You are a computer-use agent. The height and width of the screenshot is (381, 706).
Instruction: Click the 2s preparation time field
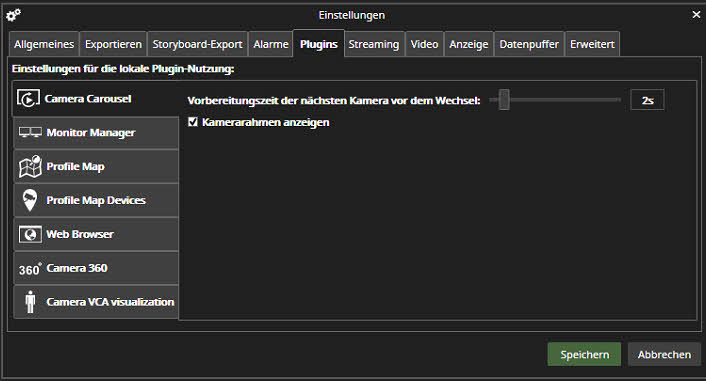(x=647, y=100)
